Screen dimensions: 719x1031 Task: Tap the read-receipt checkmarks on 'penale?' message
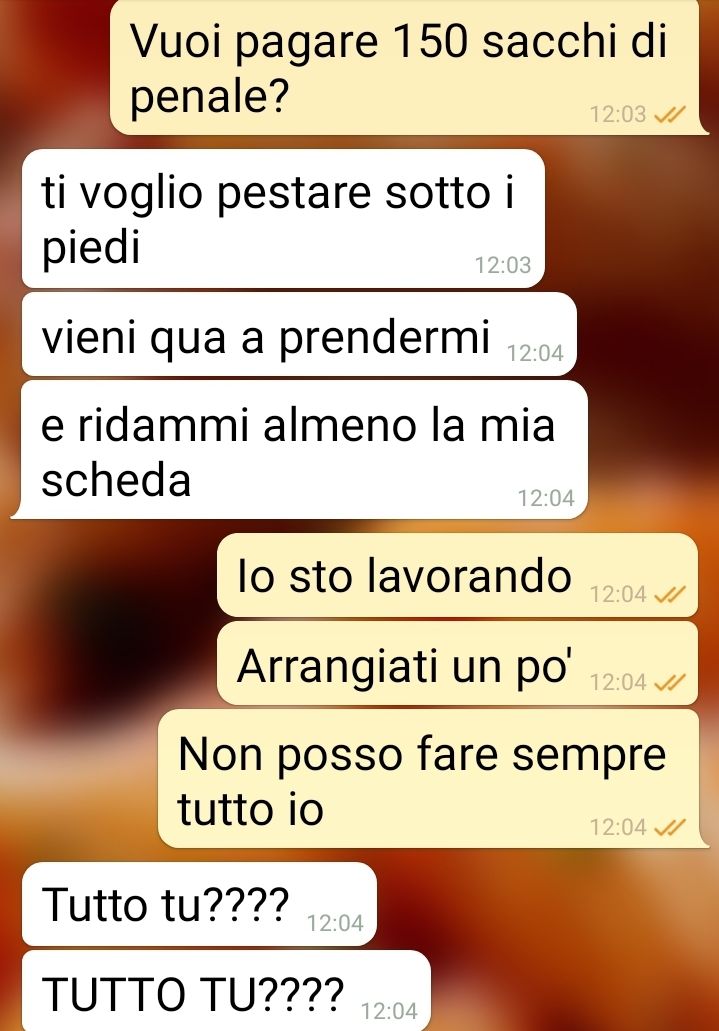point(670,115)
